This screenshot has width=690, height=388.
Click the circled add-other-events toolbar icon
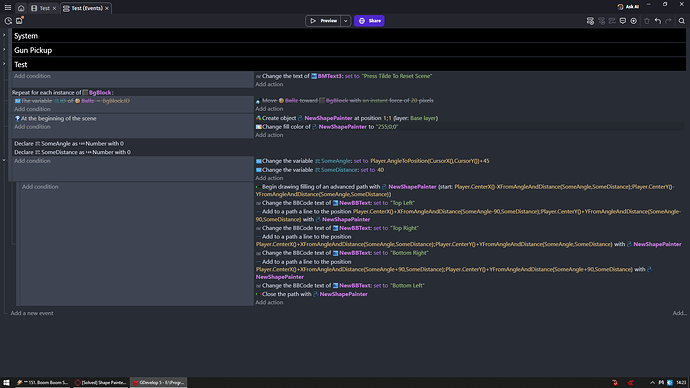pos(634,21)
